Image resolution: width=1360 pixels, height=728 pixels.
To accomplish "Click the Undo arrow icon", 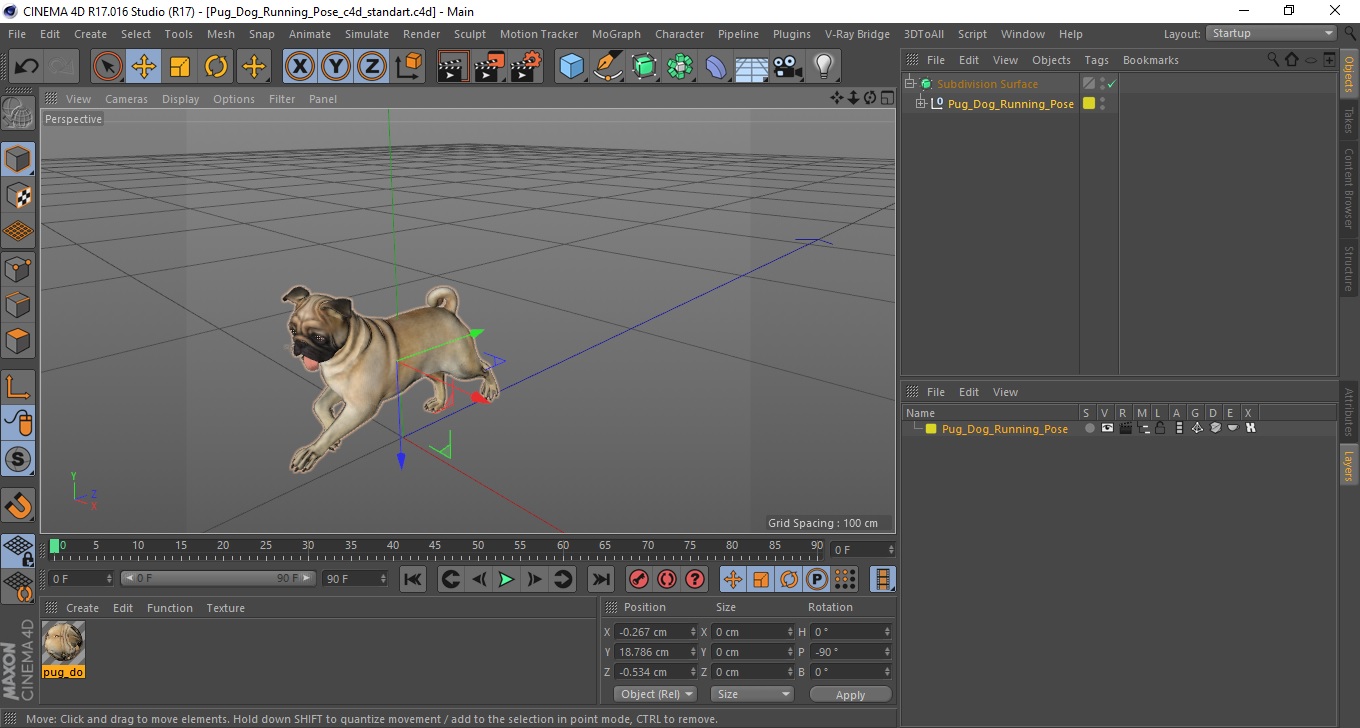I will pyautogui.click(x=26, y=67).
